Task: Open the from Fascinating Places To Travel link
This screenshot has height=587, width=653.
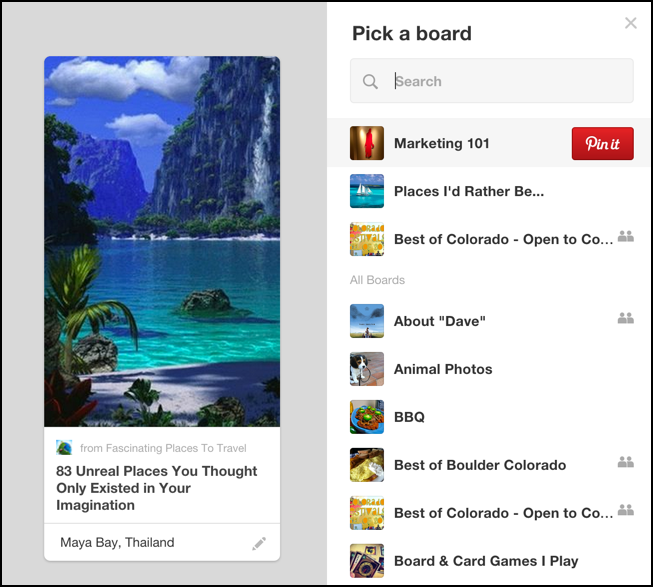Action: tap(163, 448)
